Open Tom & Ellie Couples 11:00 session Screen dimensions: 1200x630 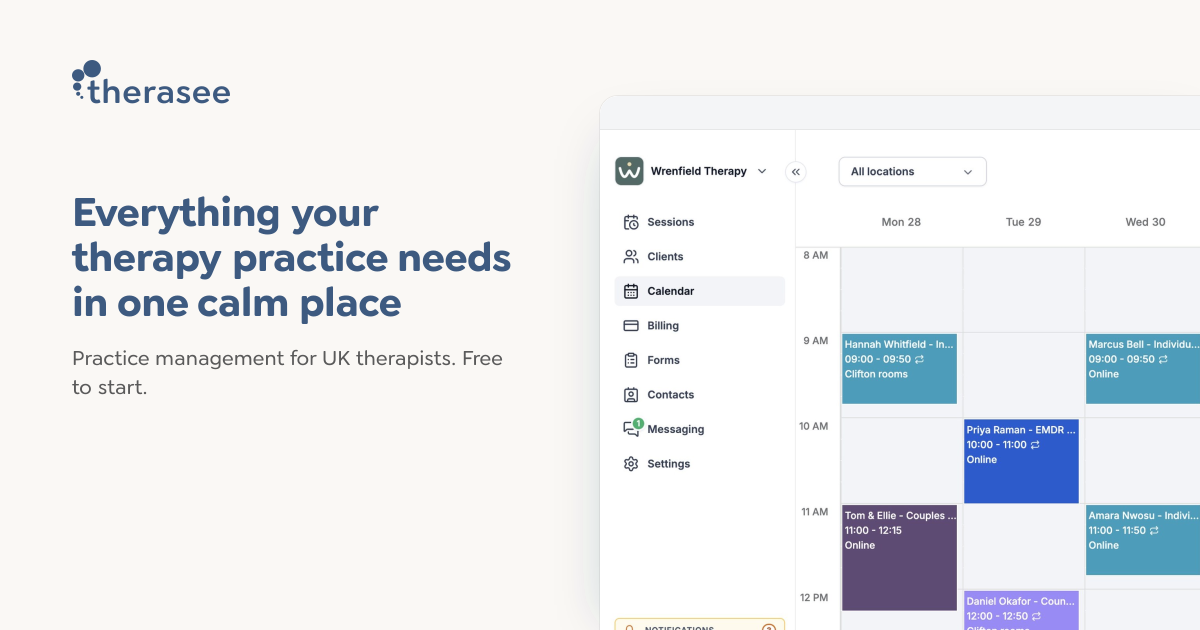[900, 558]
